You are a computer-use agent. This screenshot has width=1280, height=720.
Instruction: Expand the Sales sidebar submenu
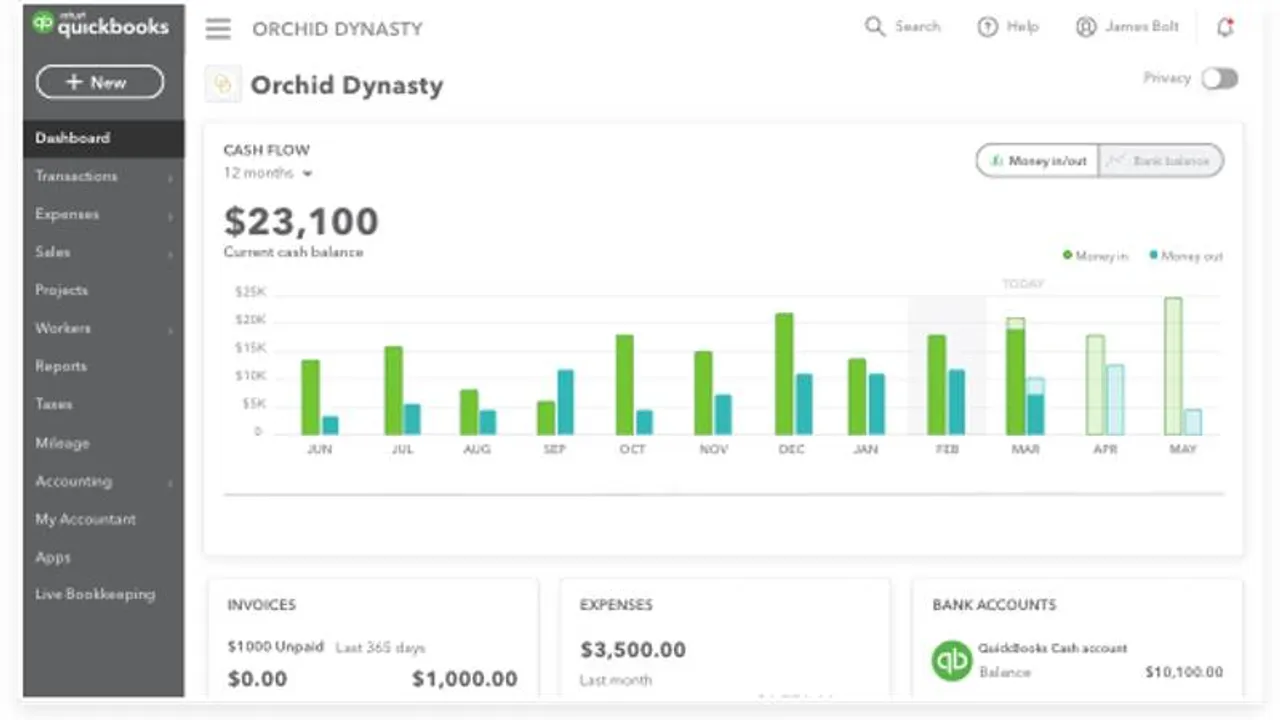170,254
